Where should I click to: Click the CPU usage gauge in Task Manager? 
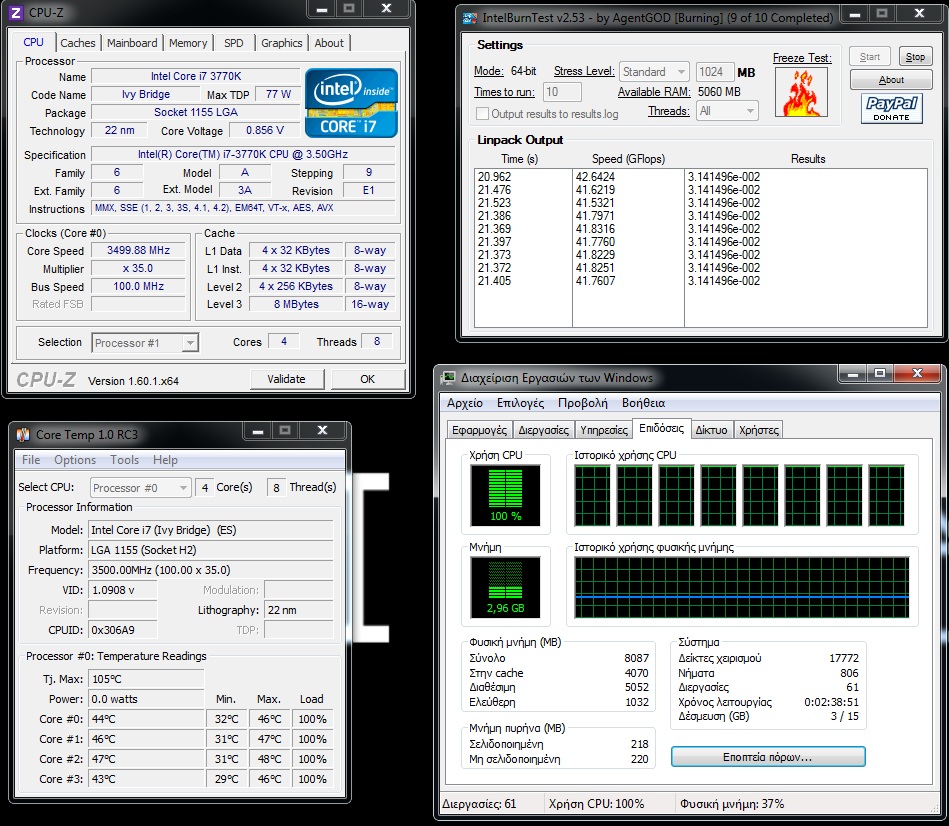pos(505,495)
